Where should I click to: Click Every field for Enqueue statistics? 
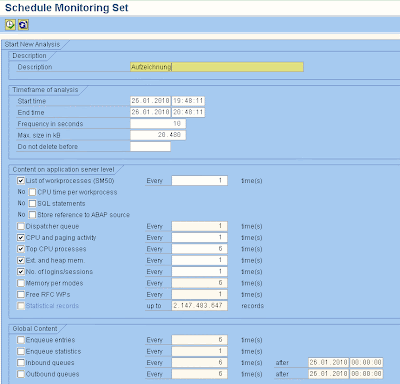[x=199, y=351]
